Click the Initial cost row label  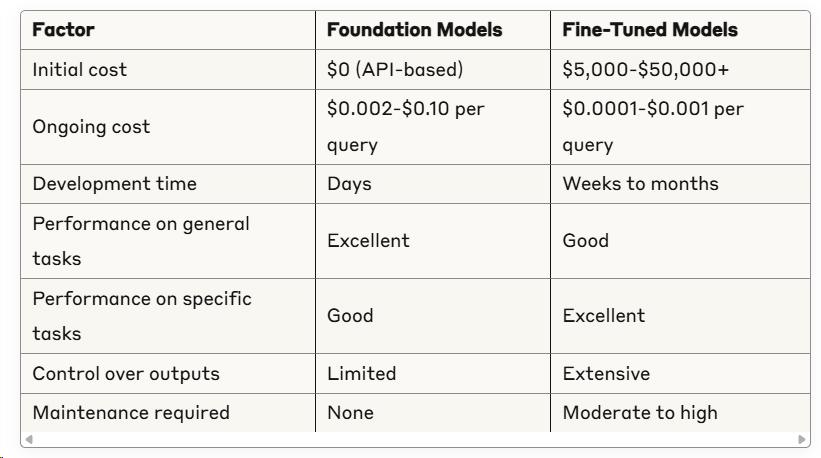click(80, 70)
